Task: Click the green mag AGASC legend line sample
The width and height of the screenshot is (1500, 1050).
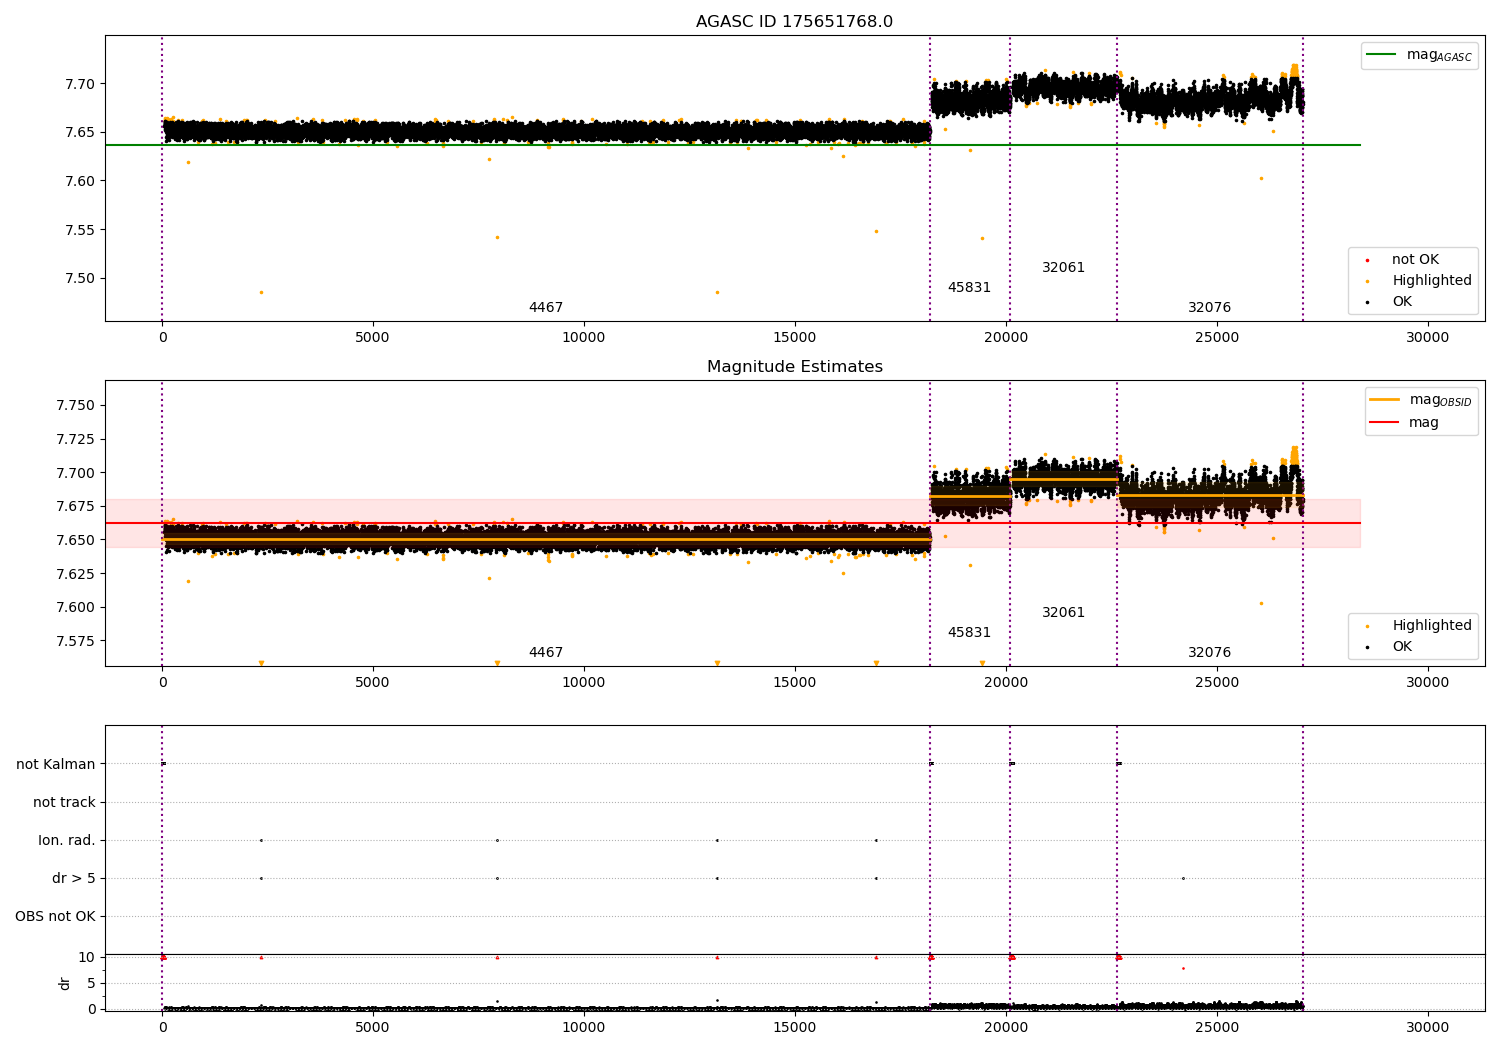Action: [x=1382, y=55]
